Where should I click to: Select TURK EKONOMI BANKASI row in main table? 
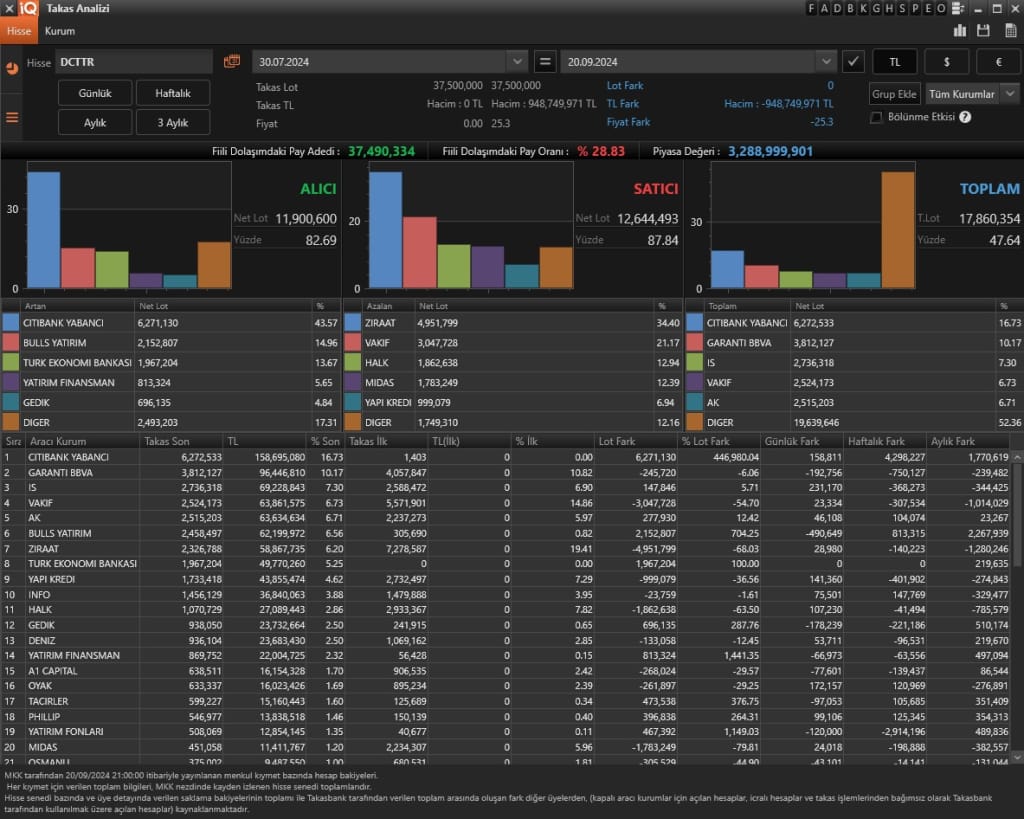tap(505, 564)
